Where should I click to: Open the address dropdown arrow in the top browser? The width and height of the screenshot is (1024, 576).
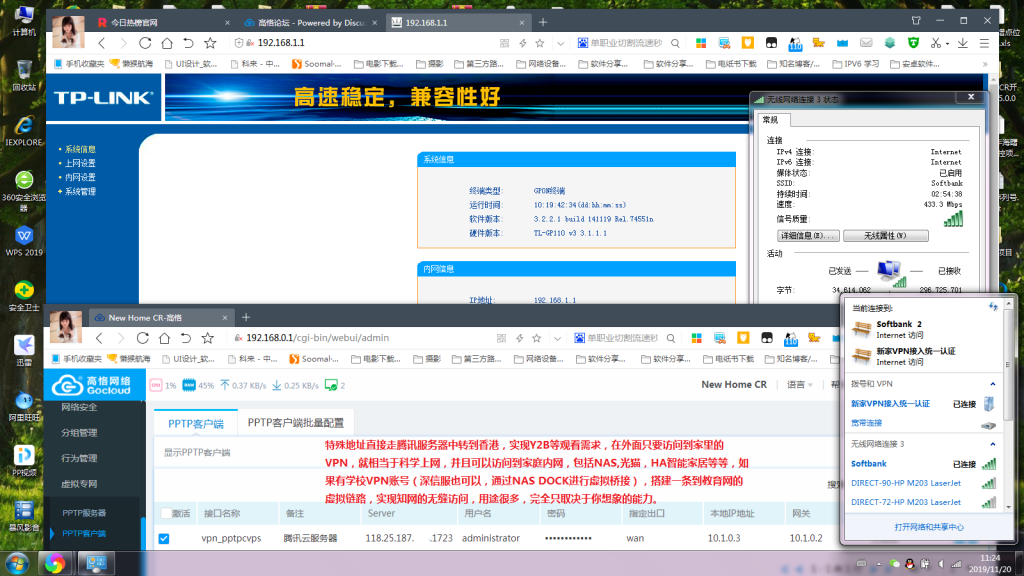(x=560, y=43)
